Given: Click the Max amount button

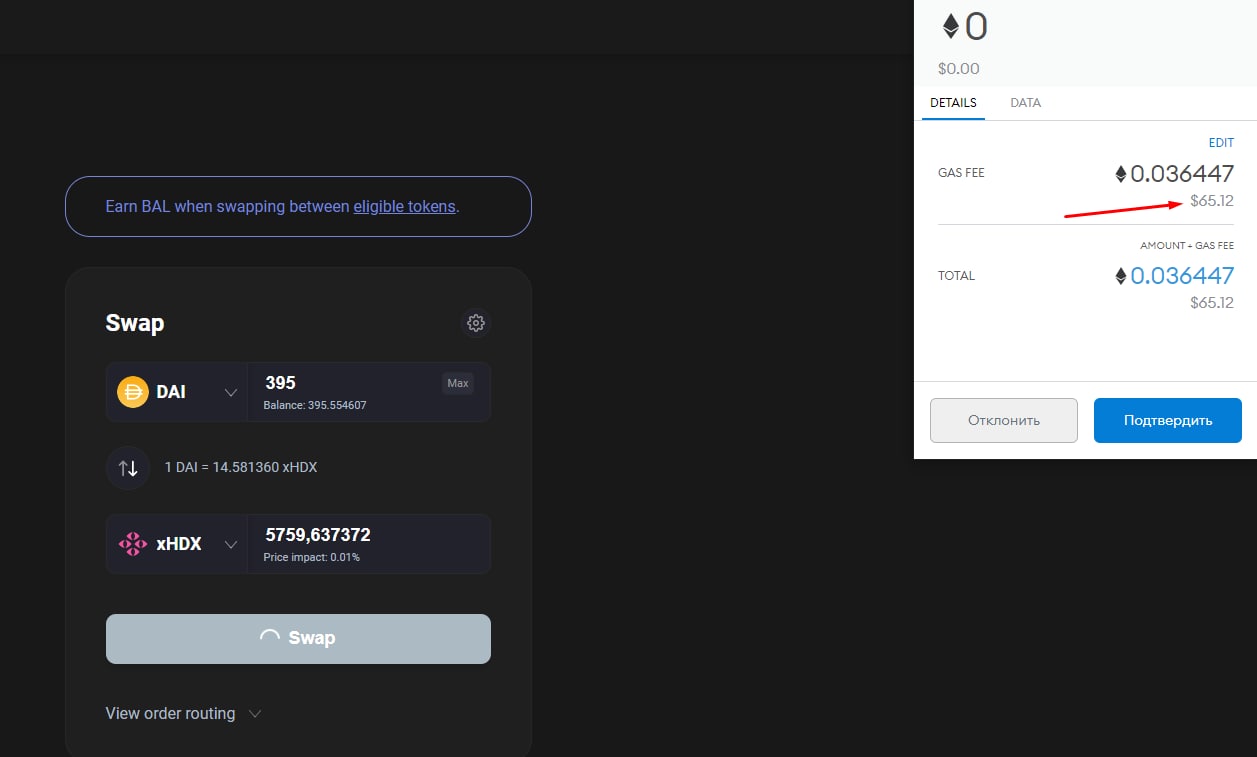Looking at the screenshot, I should coord(458,383).
